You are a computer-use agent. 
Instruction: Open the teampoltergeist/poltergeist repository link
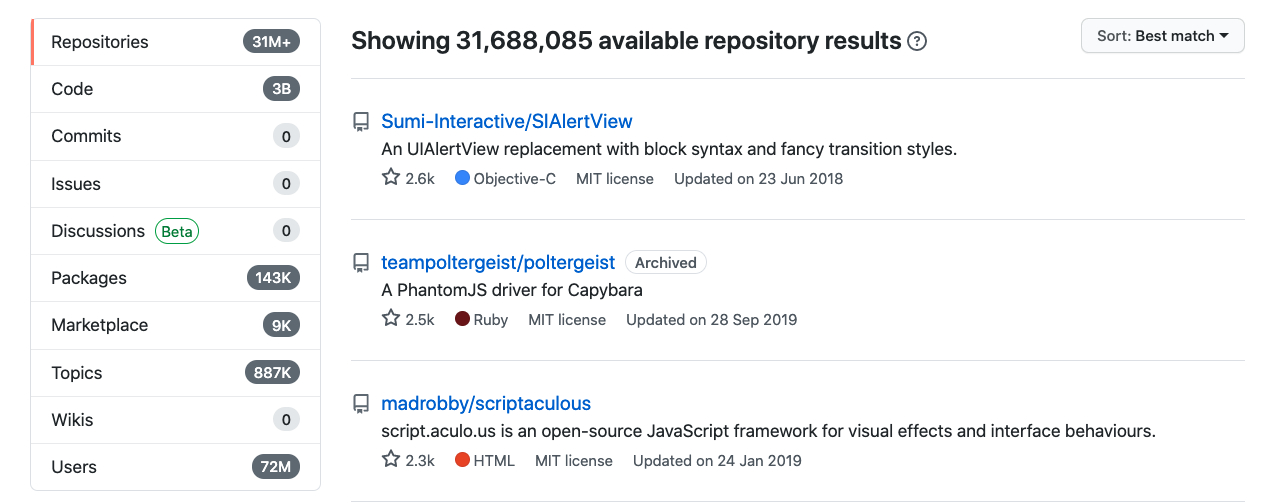point(498,262)
